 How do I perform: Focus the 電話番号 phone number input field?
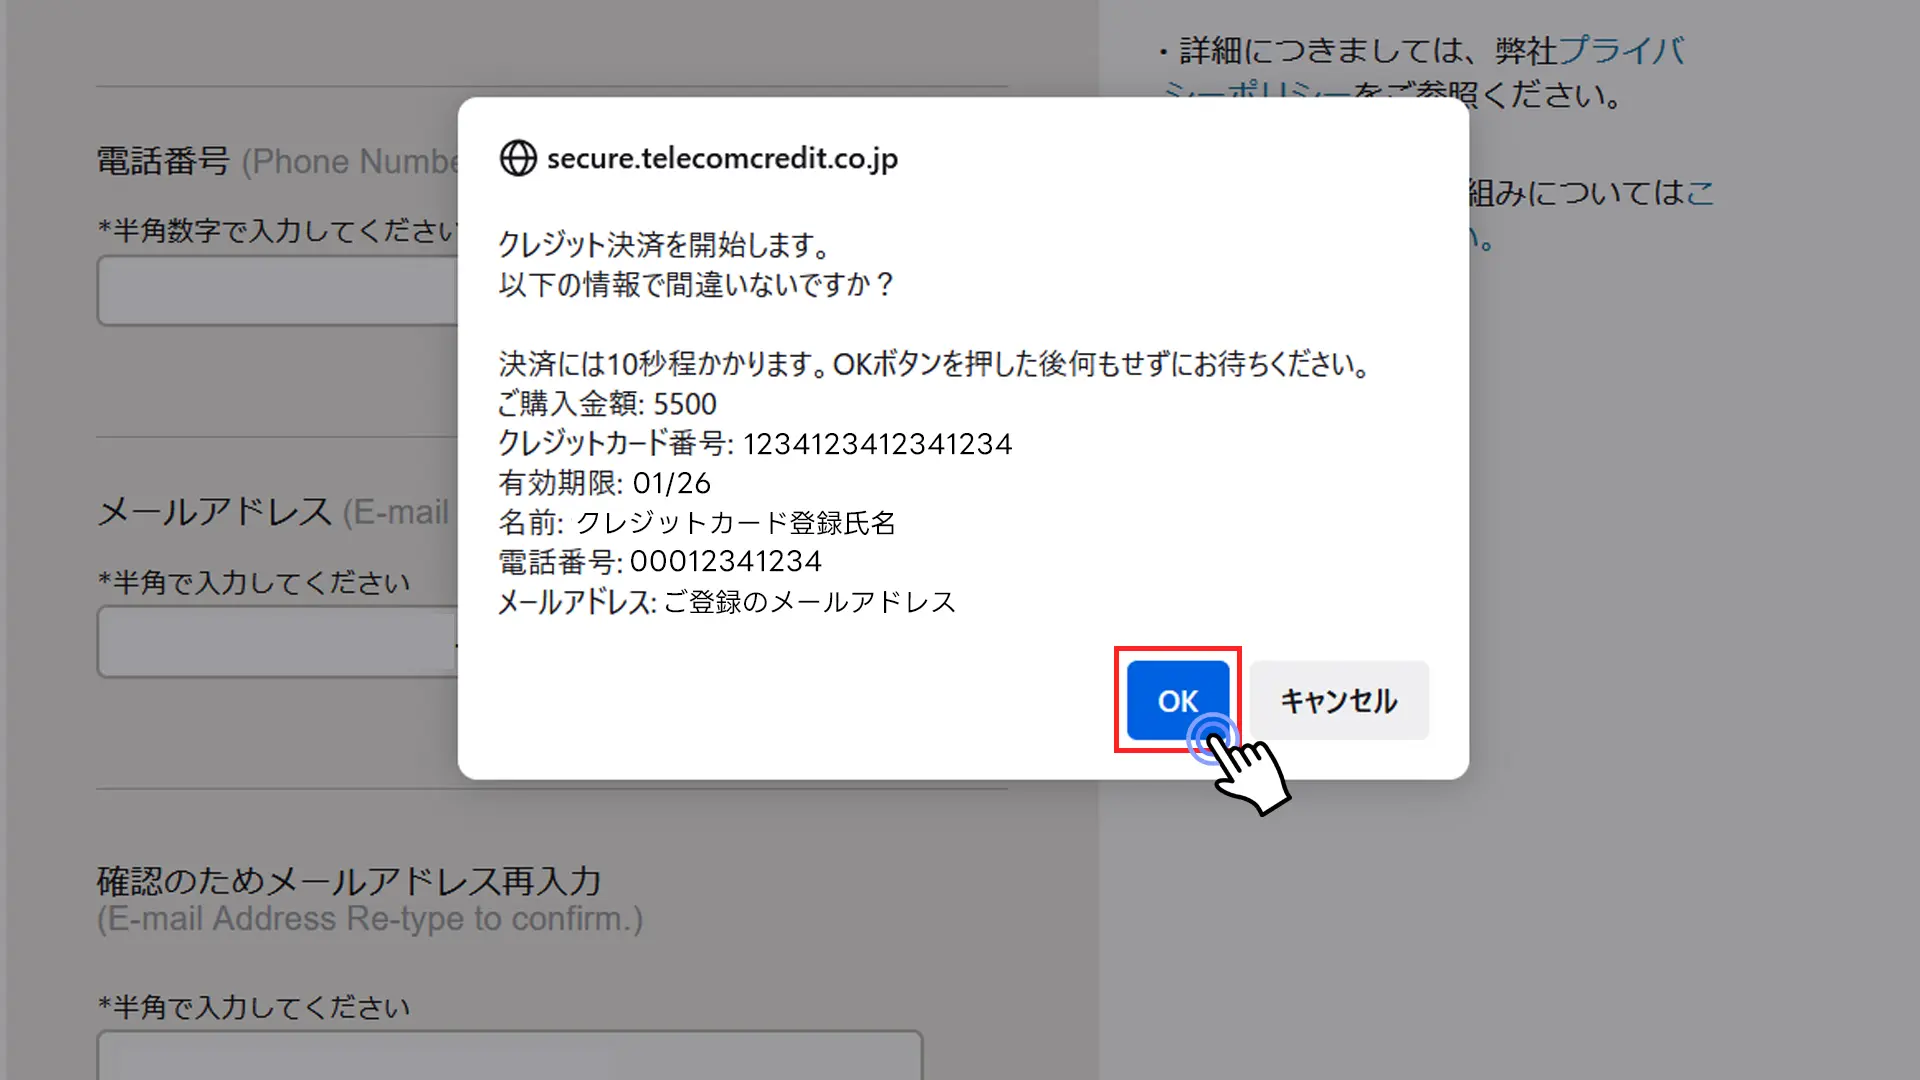pyautogui.click(x=277, y=290)
